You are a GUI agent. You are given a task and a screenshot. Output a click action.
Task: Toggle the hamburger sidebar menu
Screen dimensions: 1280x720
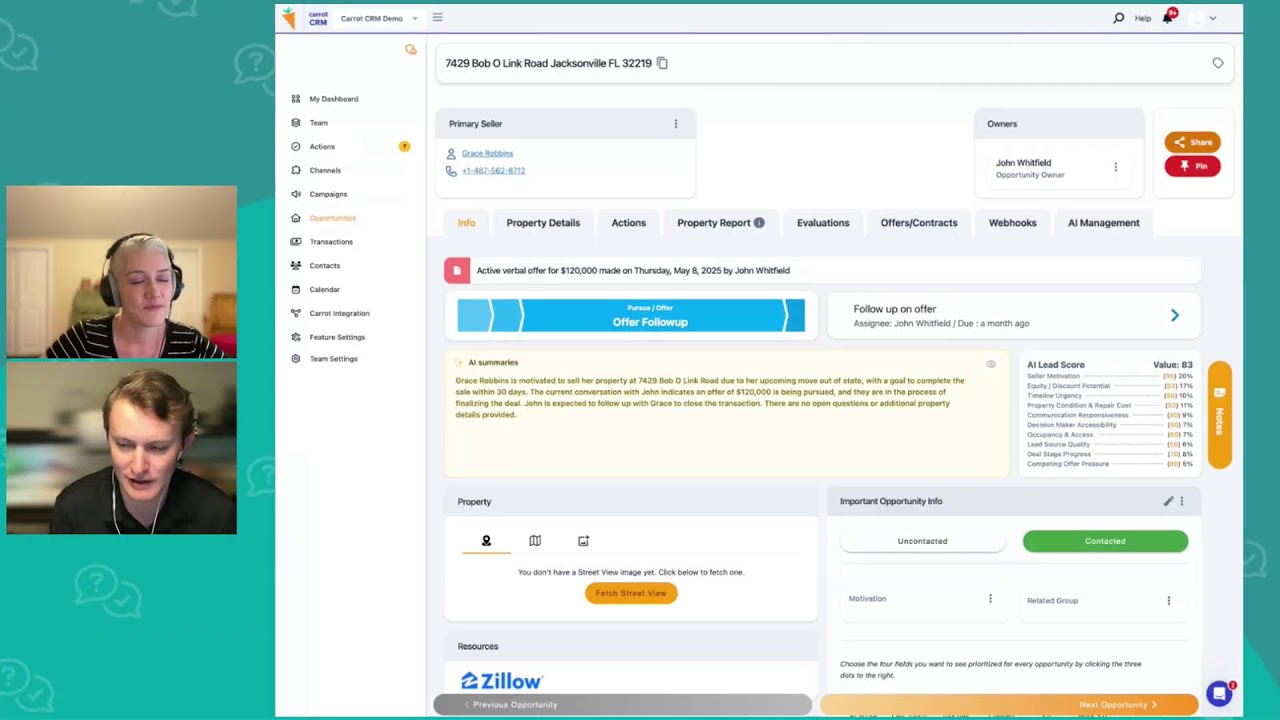pyautogui.click(x=437, y=17)
